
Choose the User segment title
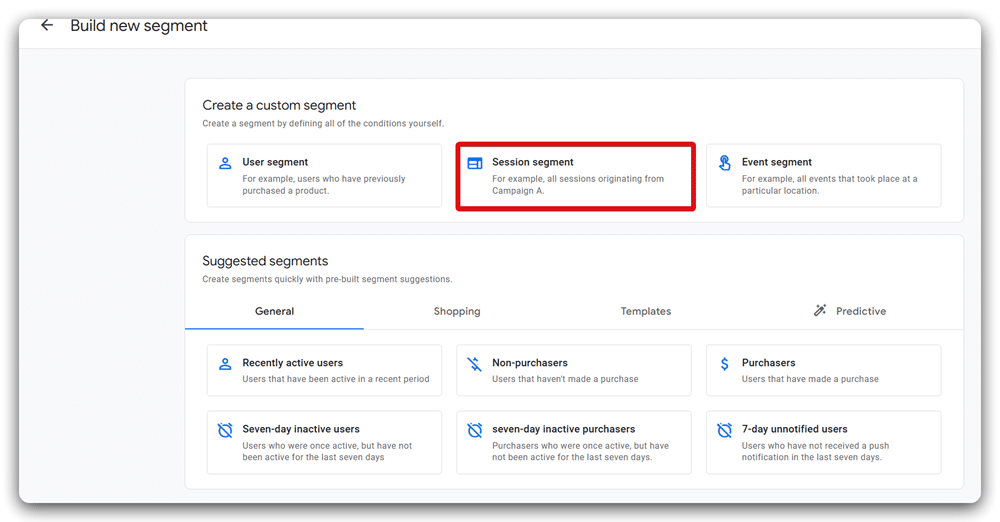pyautogui.click(x=275, y=162)
